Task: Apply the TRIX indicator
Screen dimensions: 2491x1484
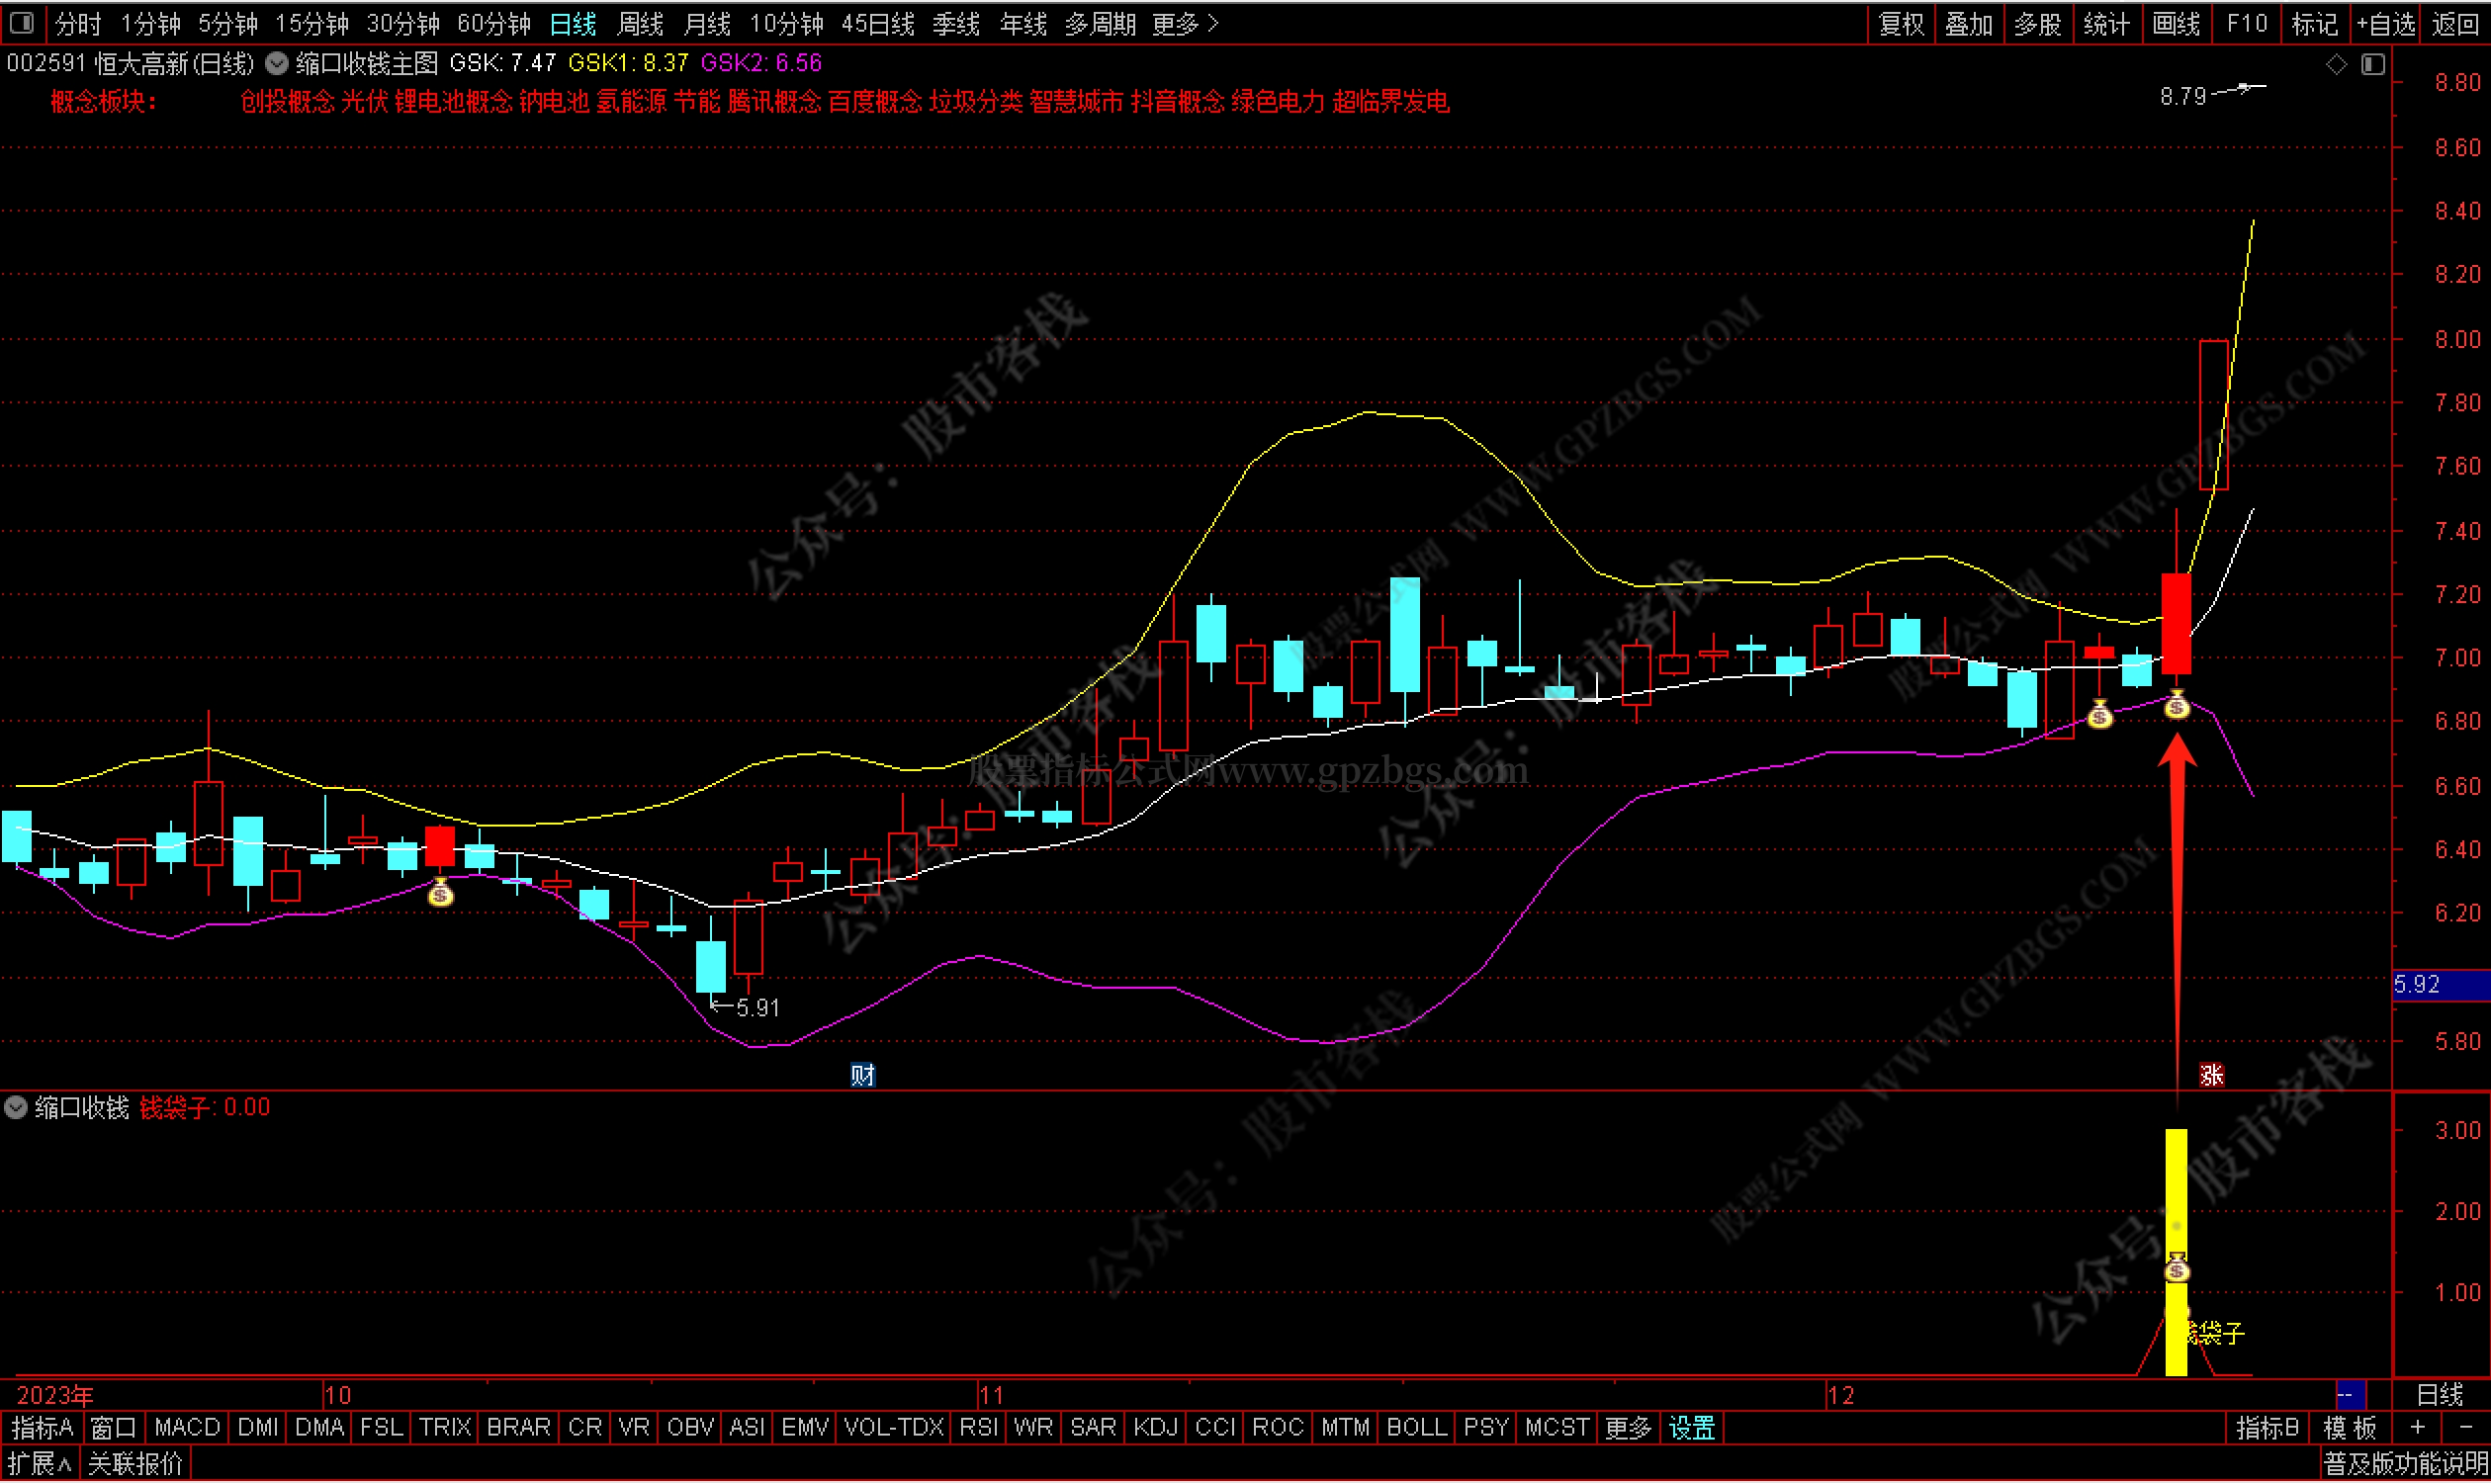Action: coord(444,1429)
